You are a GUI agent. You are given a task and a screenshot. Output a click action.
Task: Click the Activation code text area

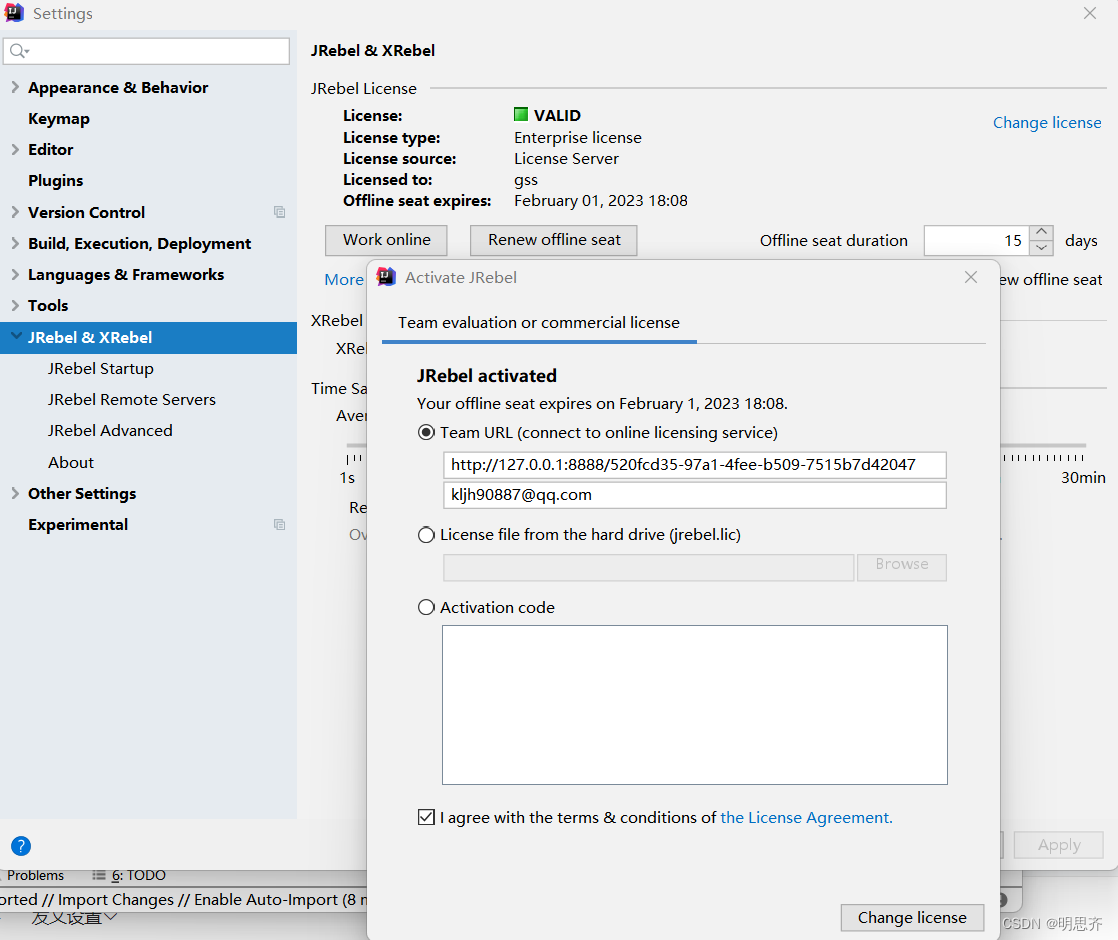tap(694, 705)
